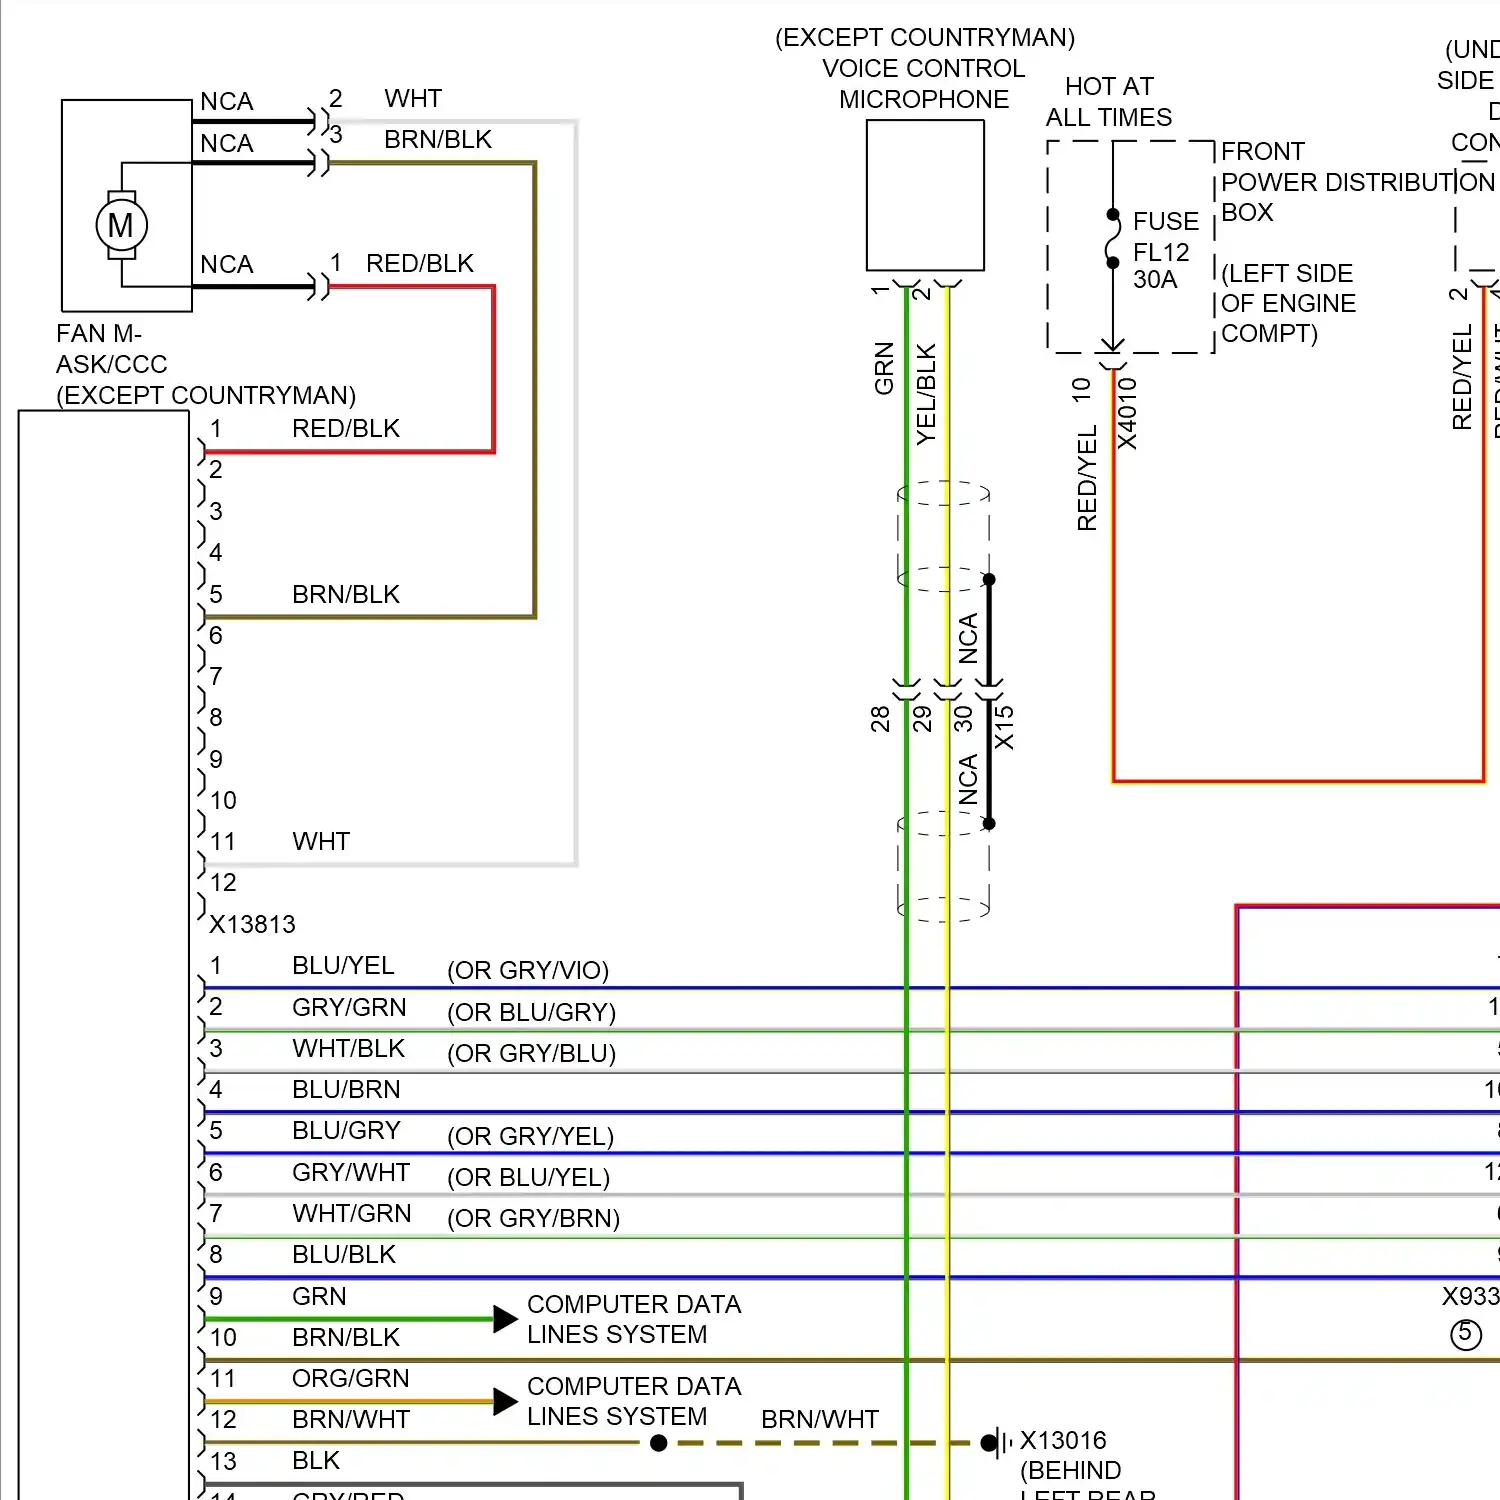This screenshot has height=1500, width=1500.
Task: Click the 'BLK' wire label at pin 13
Action: coord(316,1460)
